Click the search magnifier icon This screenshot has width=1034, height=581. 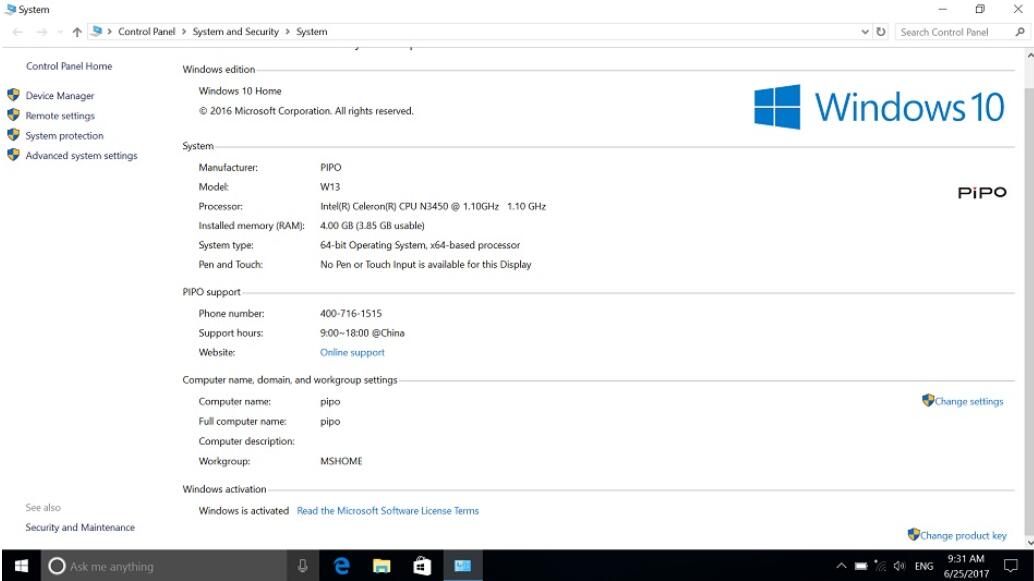coord(1020,32)
